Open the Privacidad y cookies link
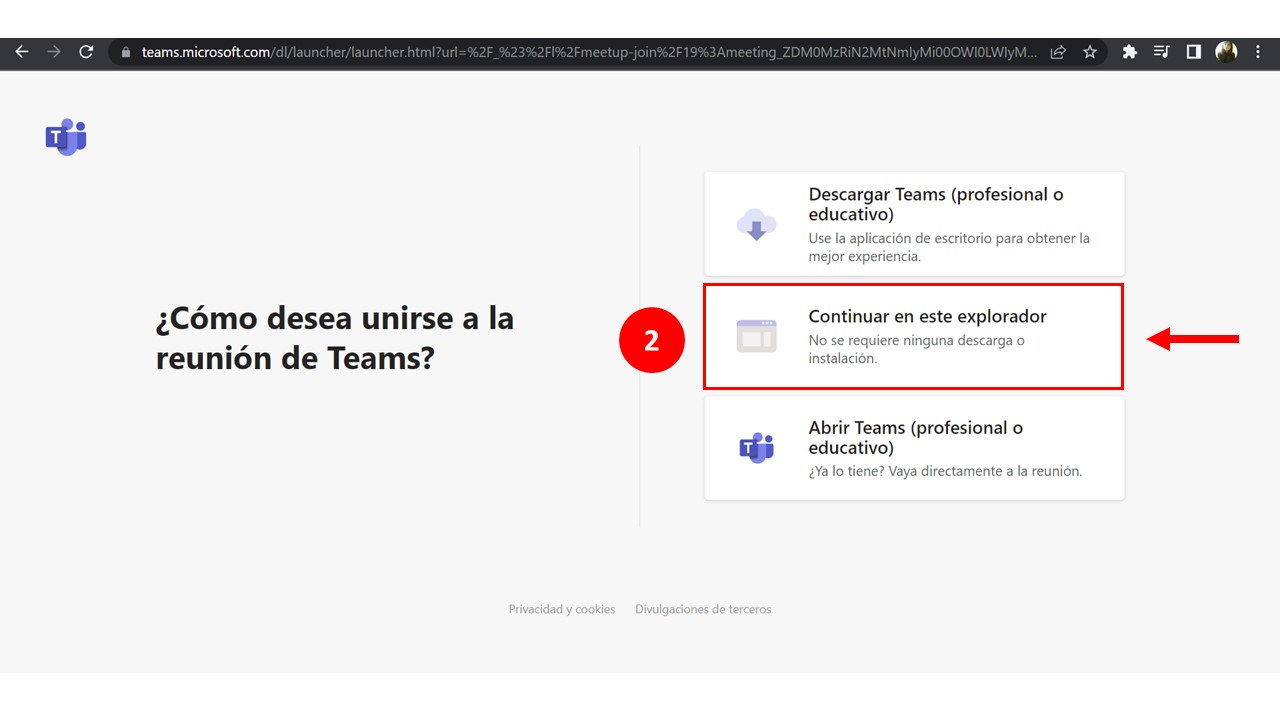The height and width of the screenshot is (720, 1280). tap(561, 608)
